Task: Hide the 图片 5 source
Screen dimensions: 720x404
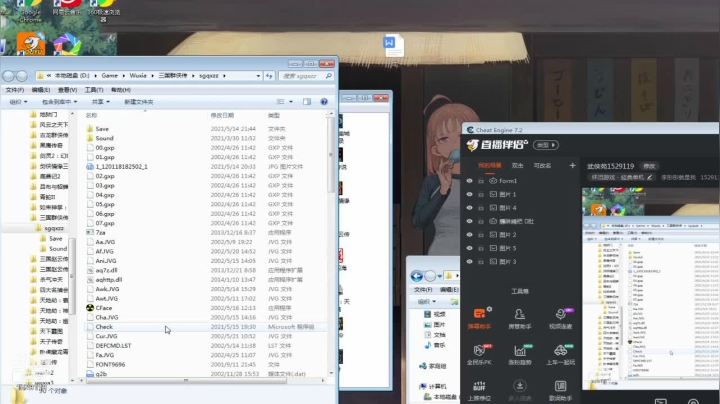Action: click(x=469, y=248)
